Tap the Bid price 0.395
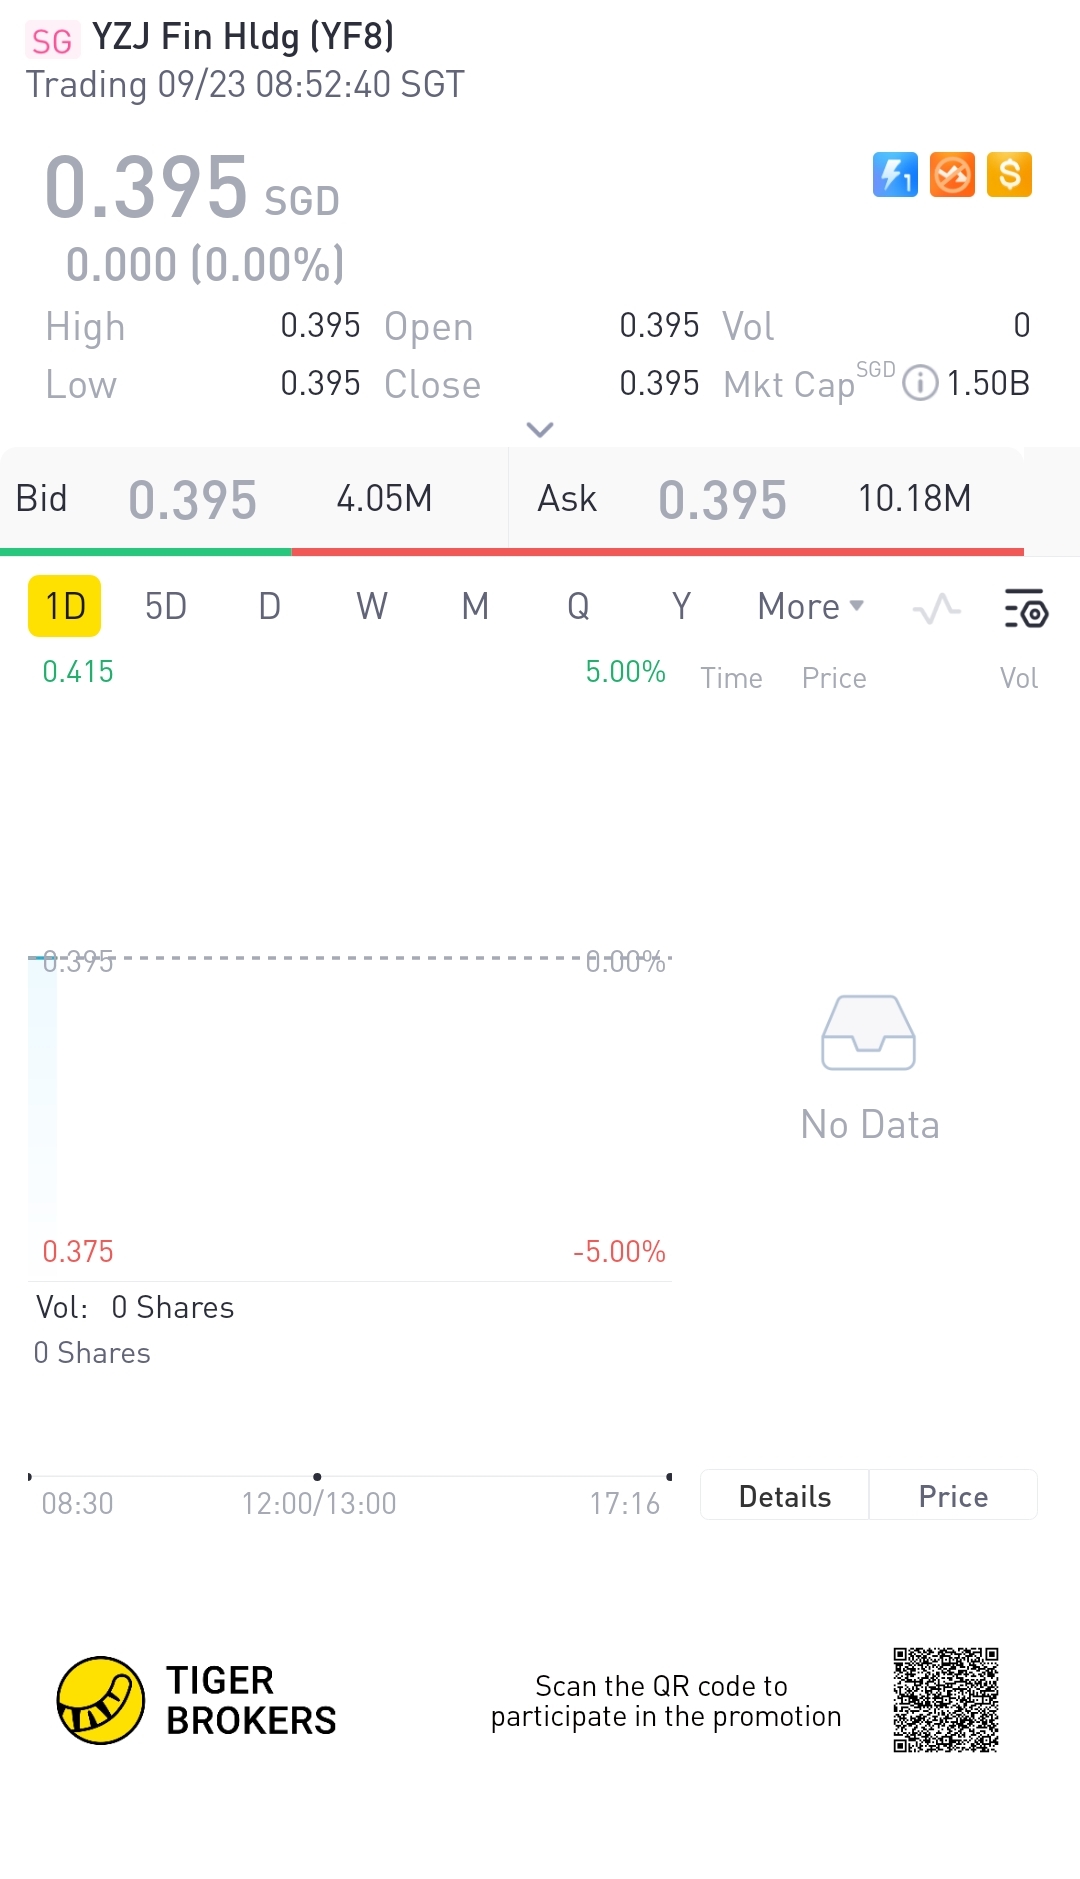1080x1879 pixels. pyautogui.click(x=193, y=500)
